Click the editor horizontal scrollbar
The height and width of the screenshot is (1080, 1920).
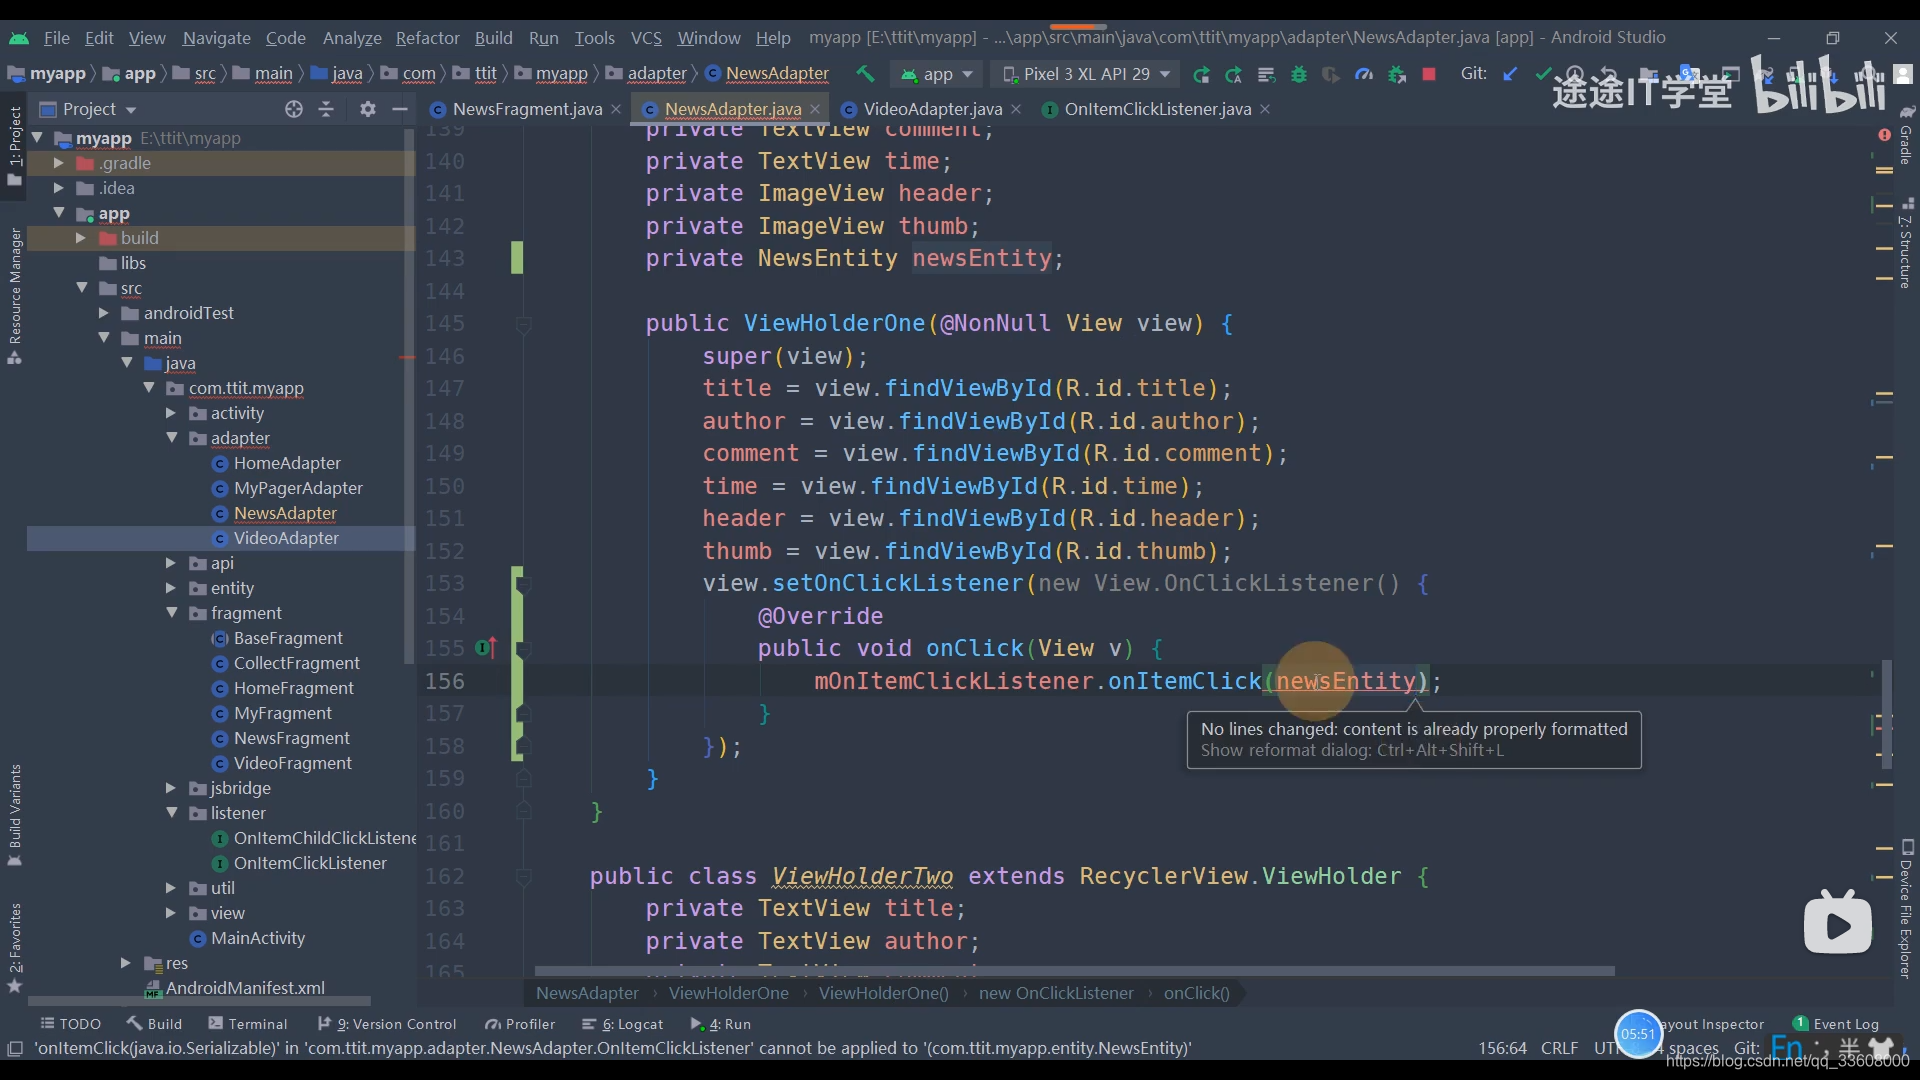pos(1074,971)
